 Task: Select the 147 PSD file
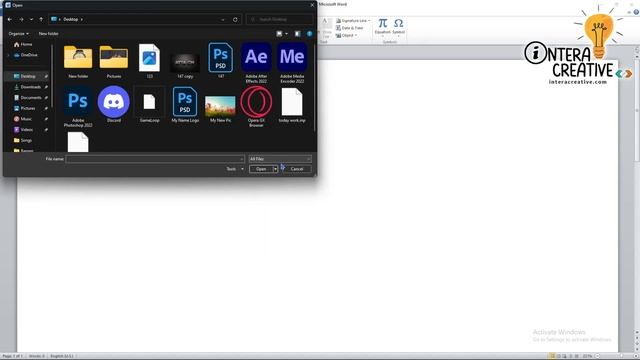[220, 60]
